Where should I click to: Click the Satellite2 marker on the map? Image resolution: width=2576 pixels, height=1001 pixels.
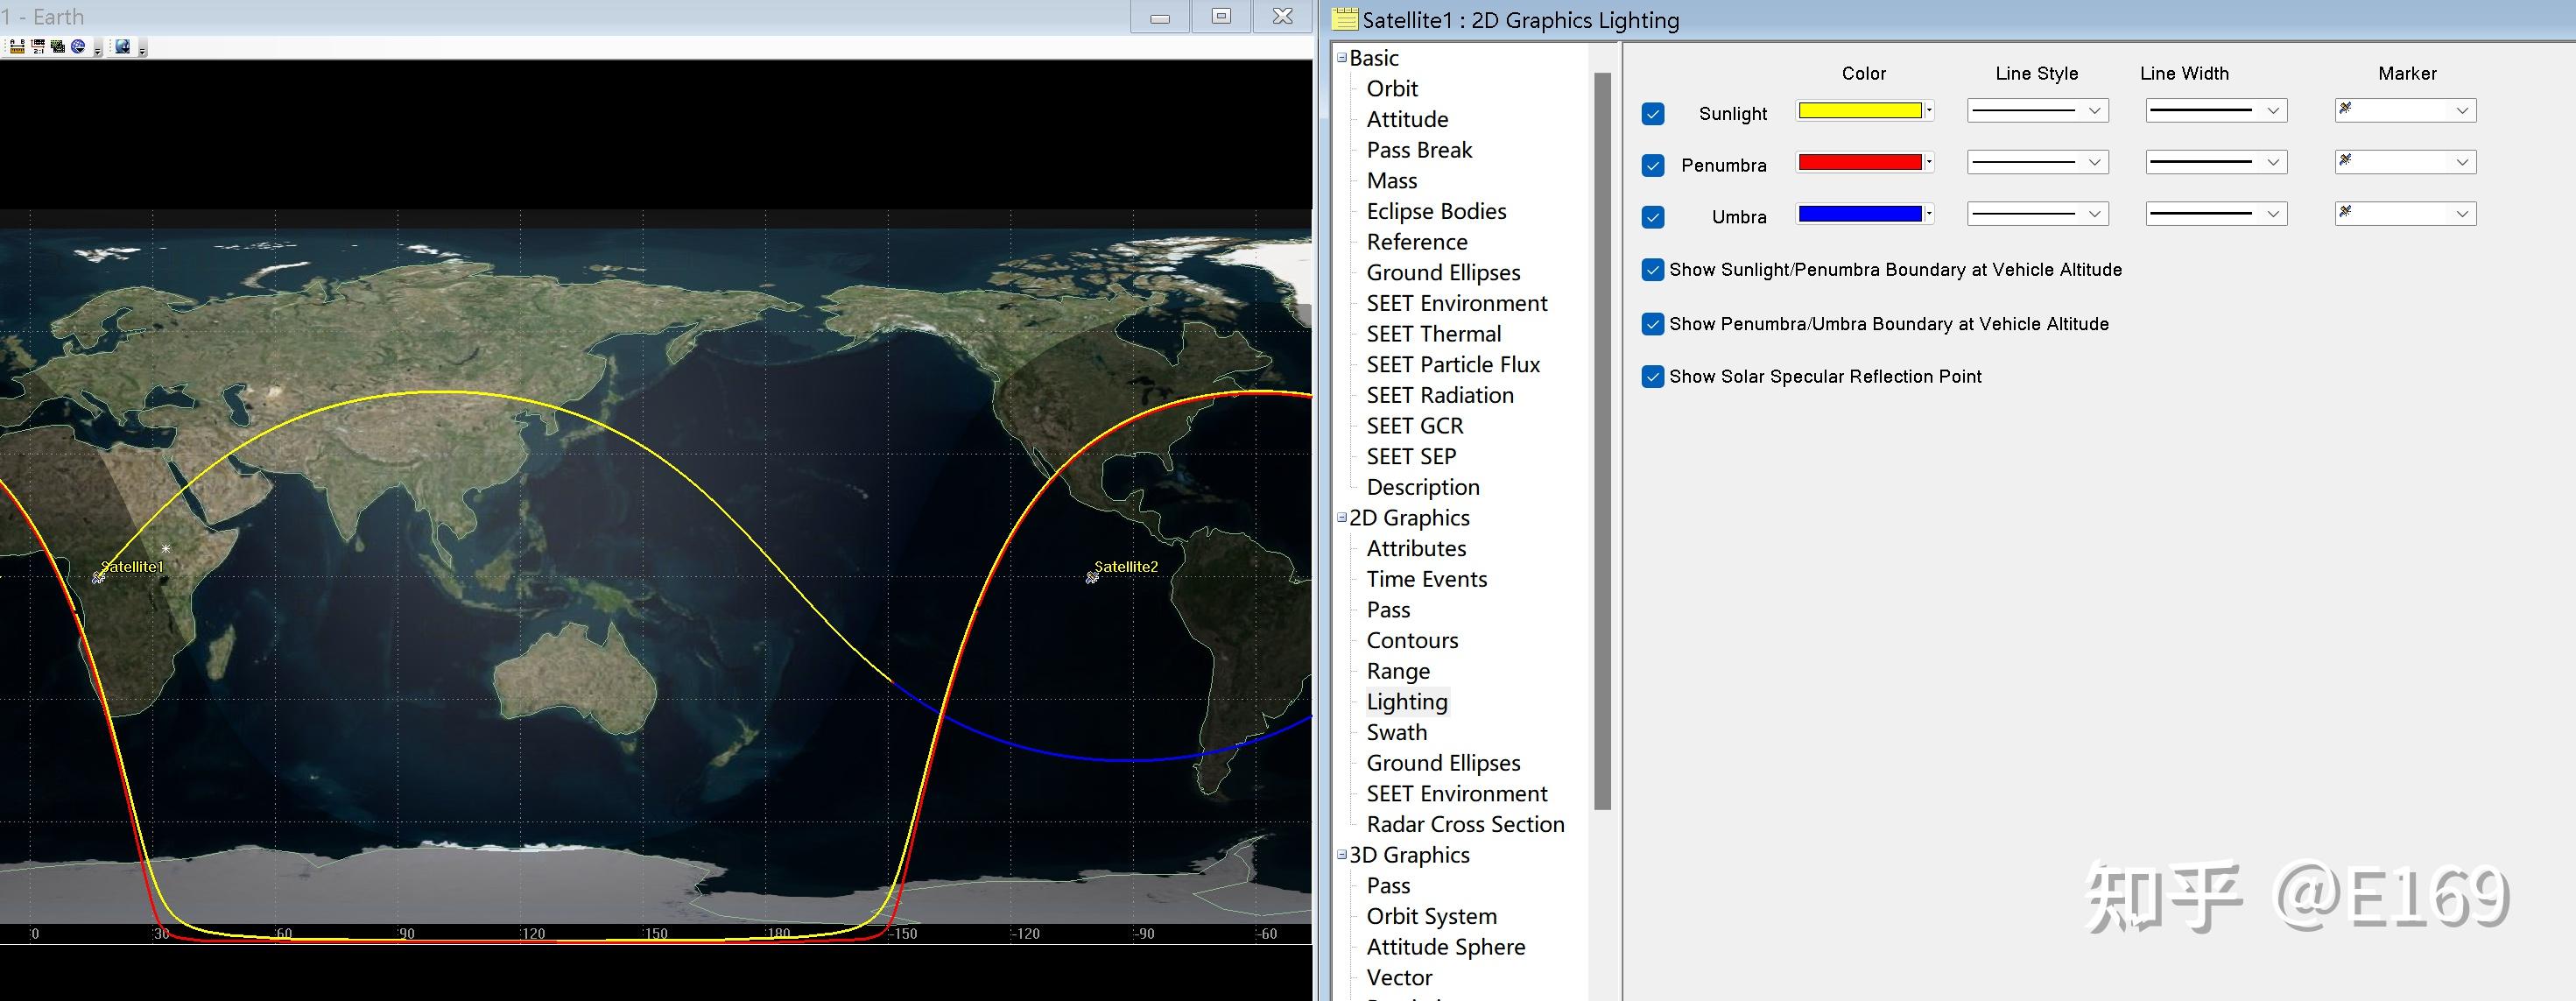(1092, 577)
